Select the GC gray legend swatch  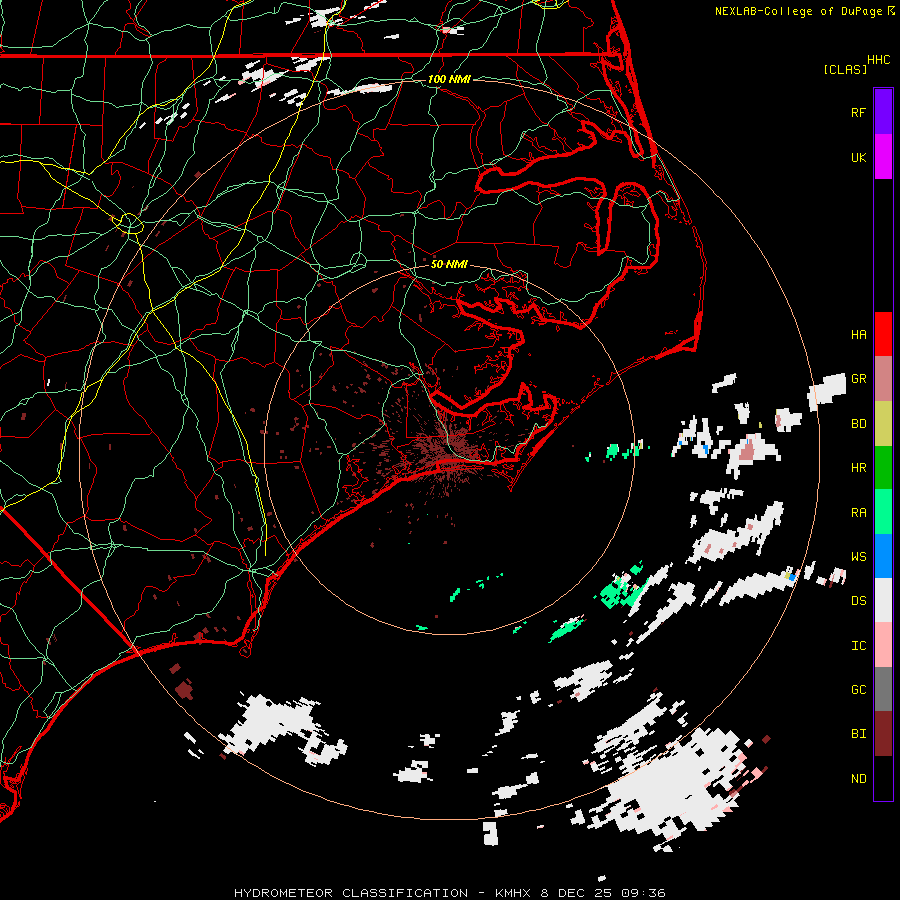[x=883, y=689]
